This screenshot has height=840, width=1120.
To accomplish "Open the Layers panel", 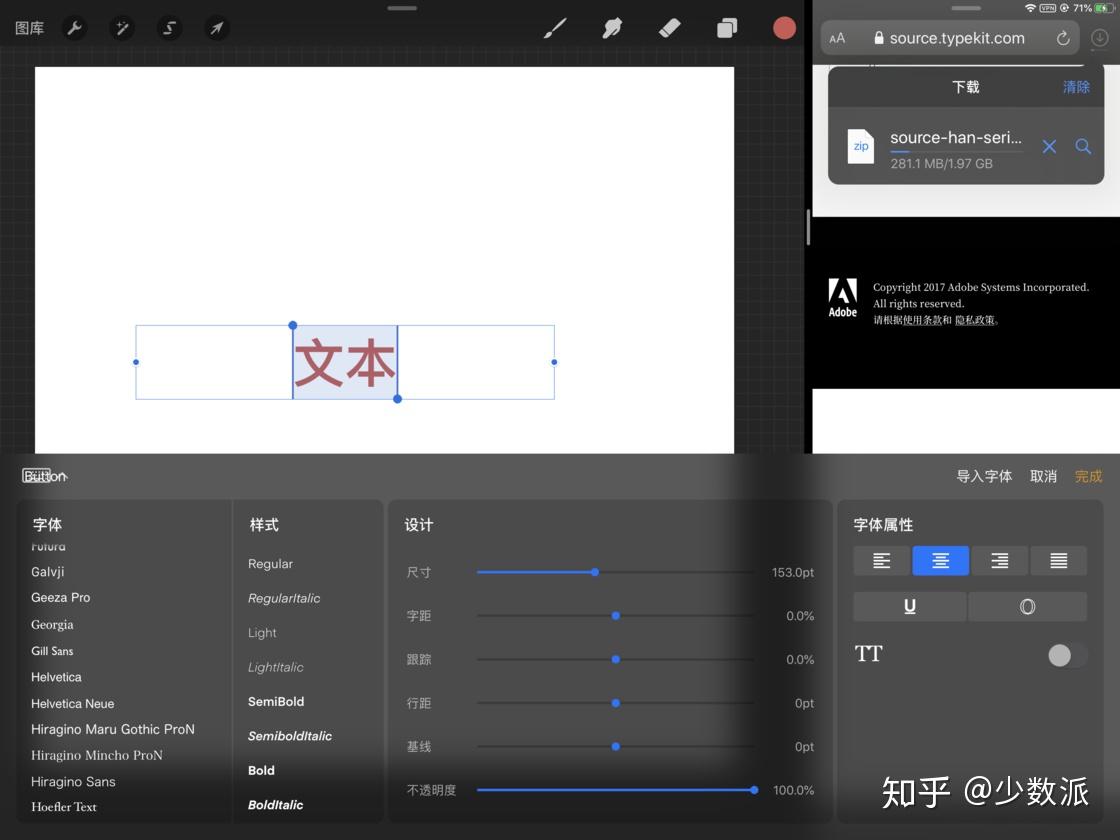I will click(727, 28).
